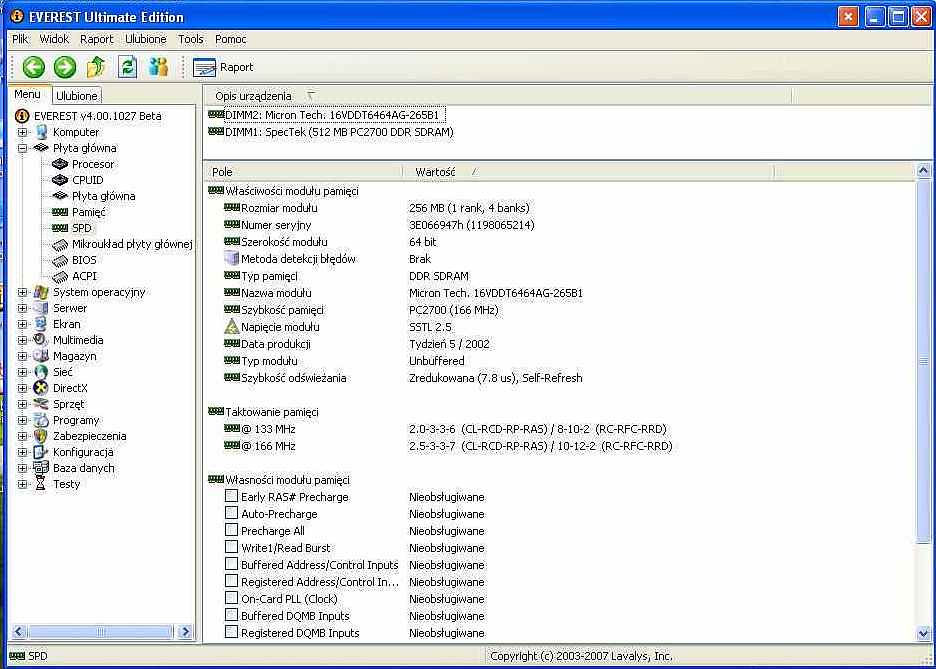Select the Magazyn storage icon
The height and width of the screenshot is (669, 936).
click(41, 356)
